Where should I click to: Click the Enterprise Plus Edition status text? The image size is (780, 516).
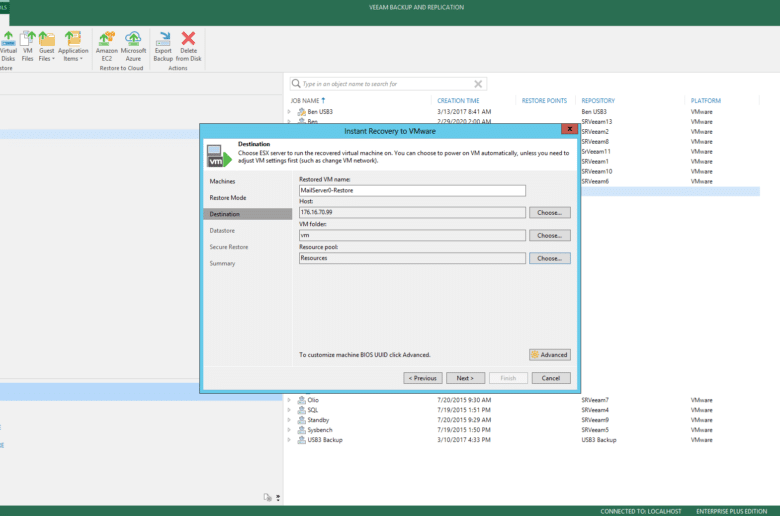(731, 512)
